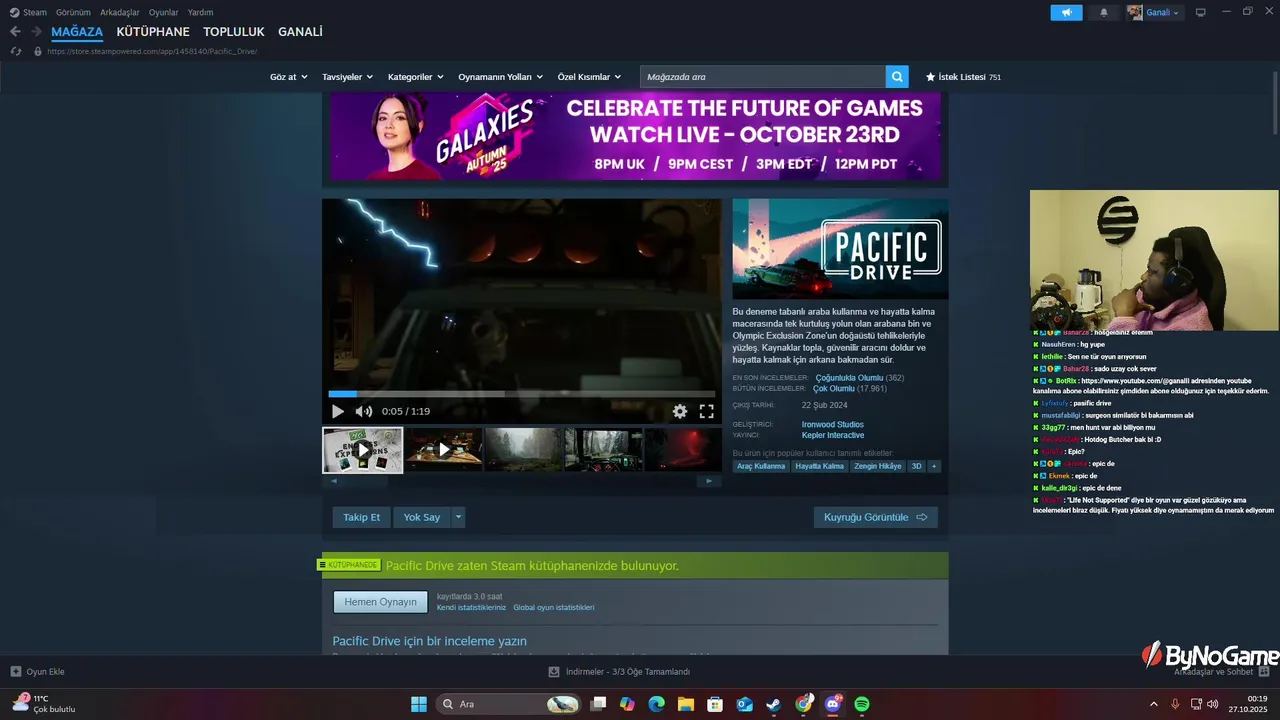This screenshot has height=720, width=1280.
Task: Expand the Tavsiyeler dropdown
Action: (x=347, y=77)
